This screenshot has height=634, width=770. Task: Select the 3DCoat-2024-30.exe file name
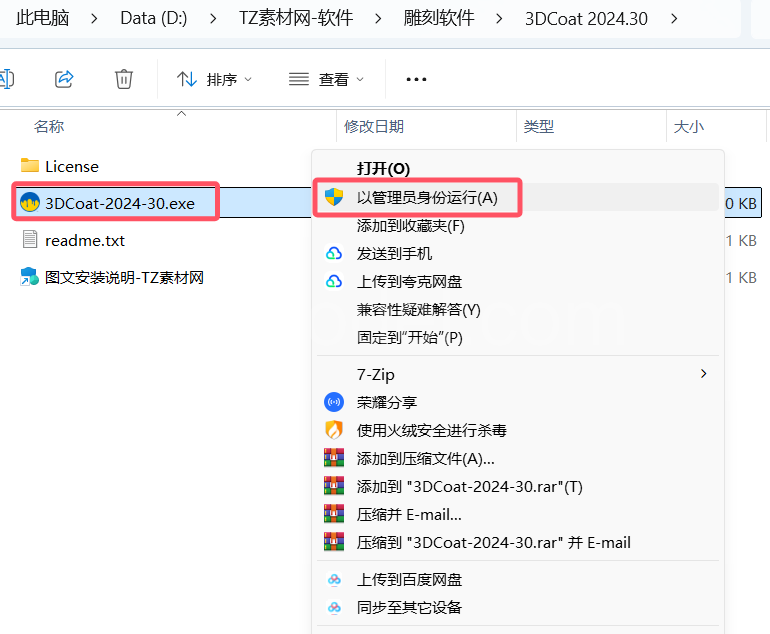120,203
